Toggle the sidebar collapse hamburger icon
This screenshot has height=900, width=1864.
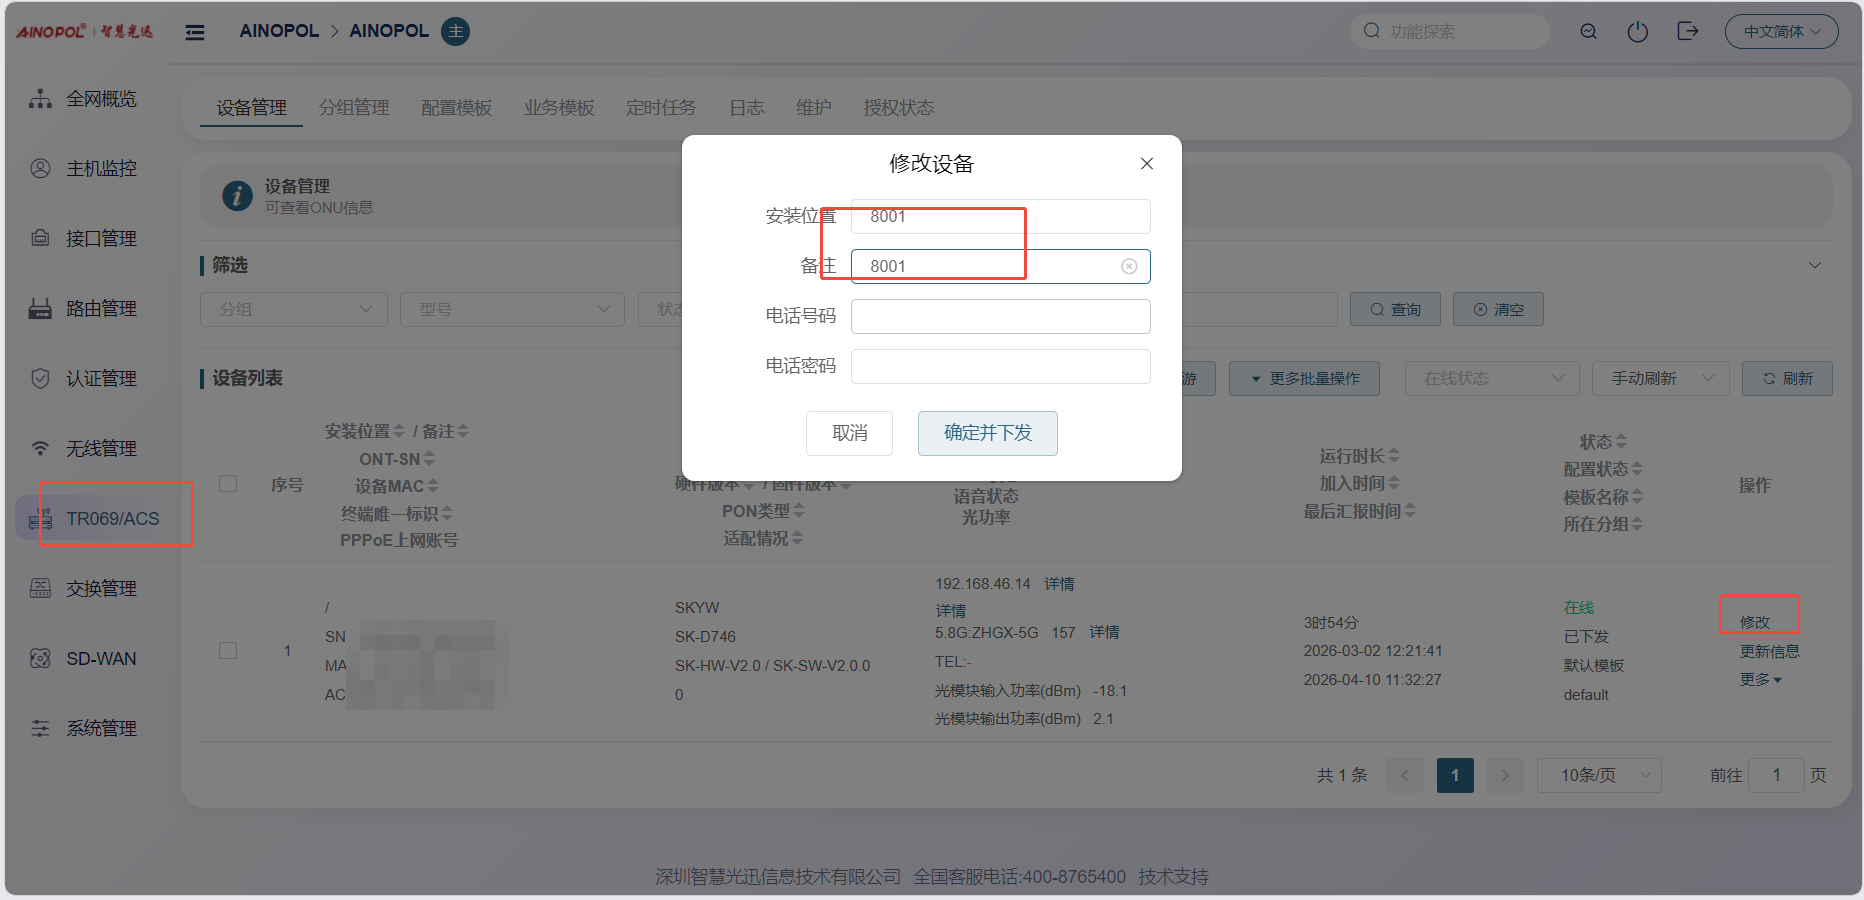(195, 32)
